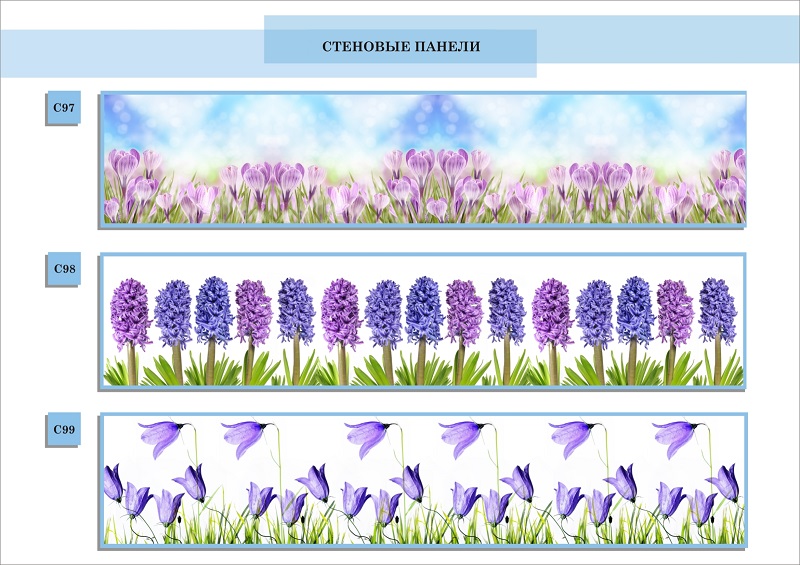Click the second hyacinth from left in C98
Image resolution: width=800 pixels, height=565 pixels.
tap(173, 310)
